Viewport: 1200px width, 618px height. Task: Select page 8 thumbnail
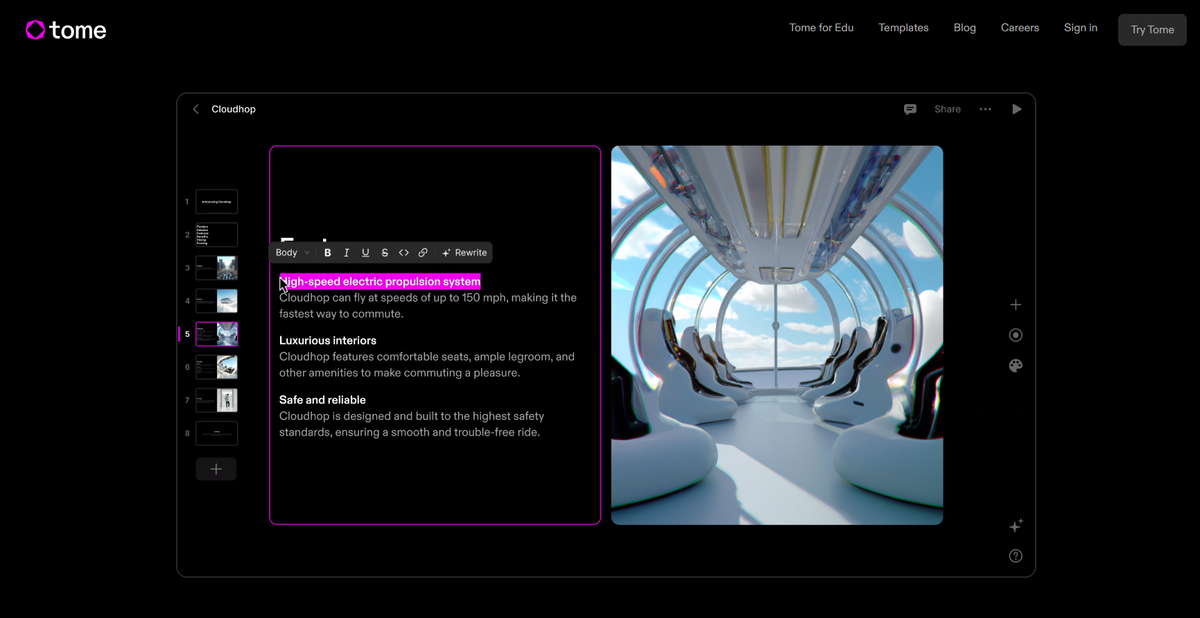pos(217,433)
